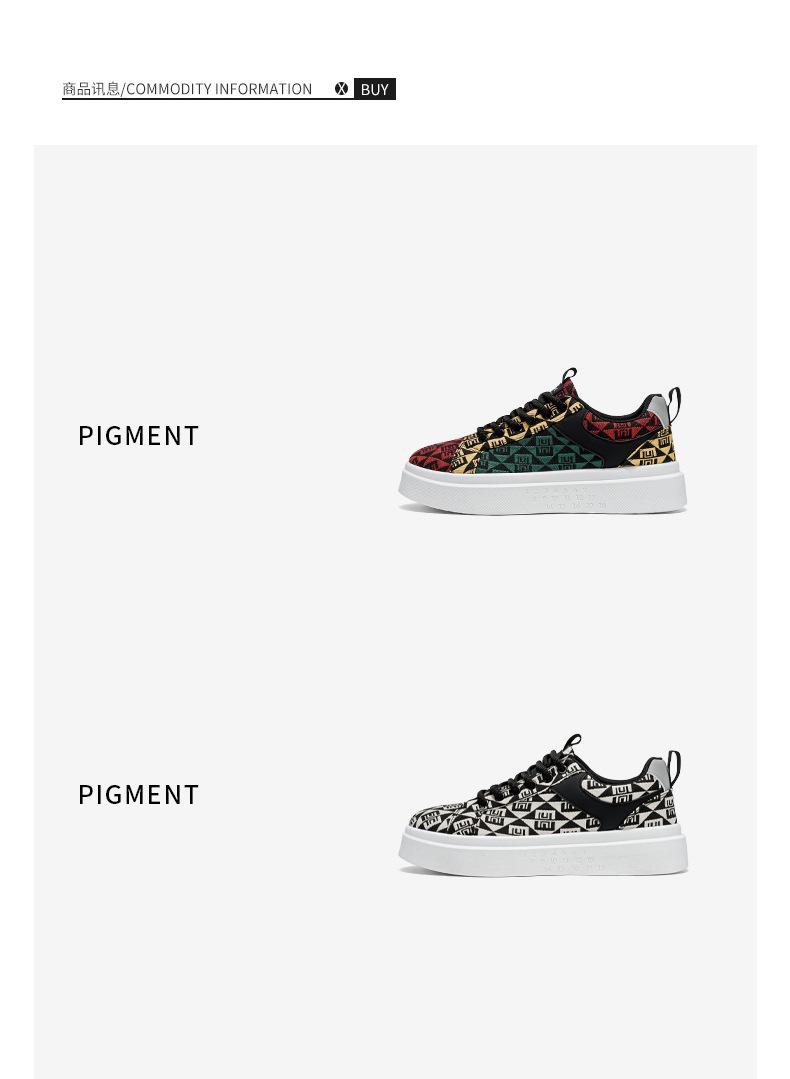Screen dimensions: 790x1079
Task: Select PIGMENT label beside black-and-white sneaker
Action: click(x=138, y=794)
